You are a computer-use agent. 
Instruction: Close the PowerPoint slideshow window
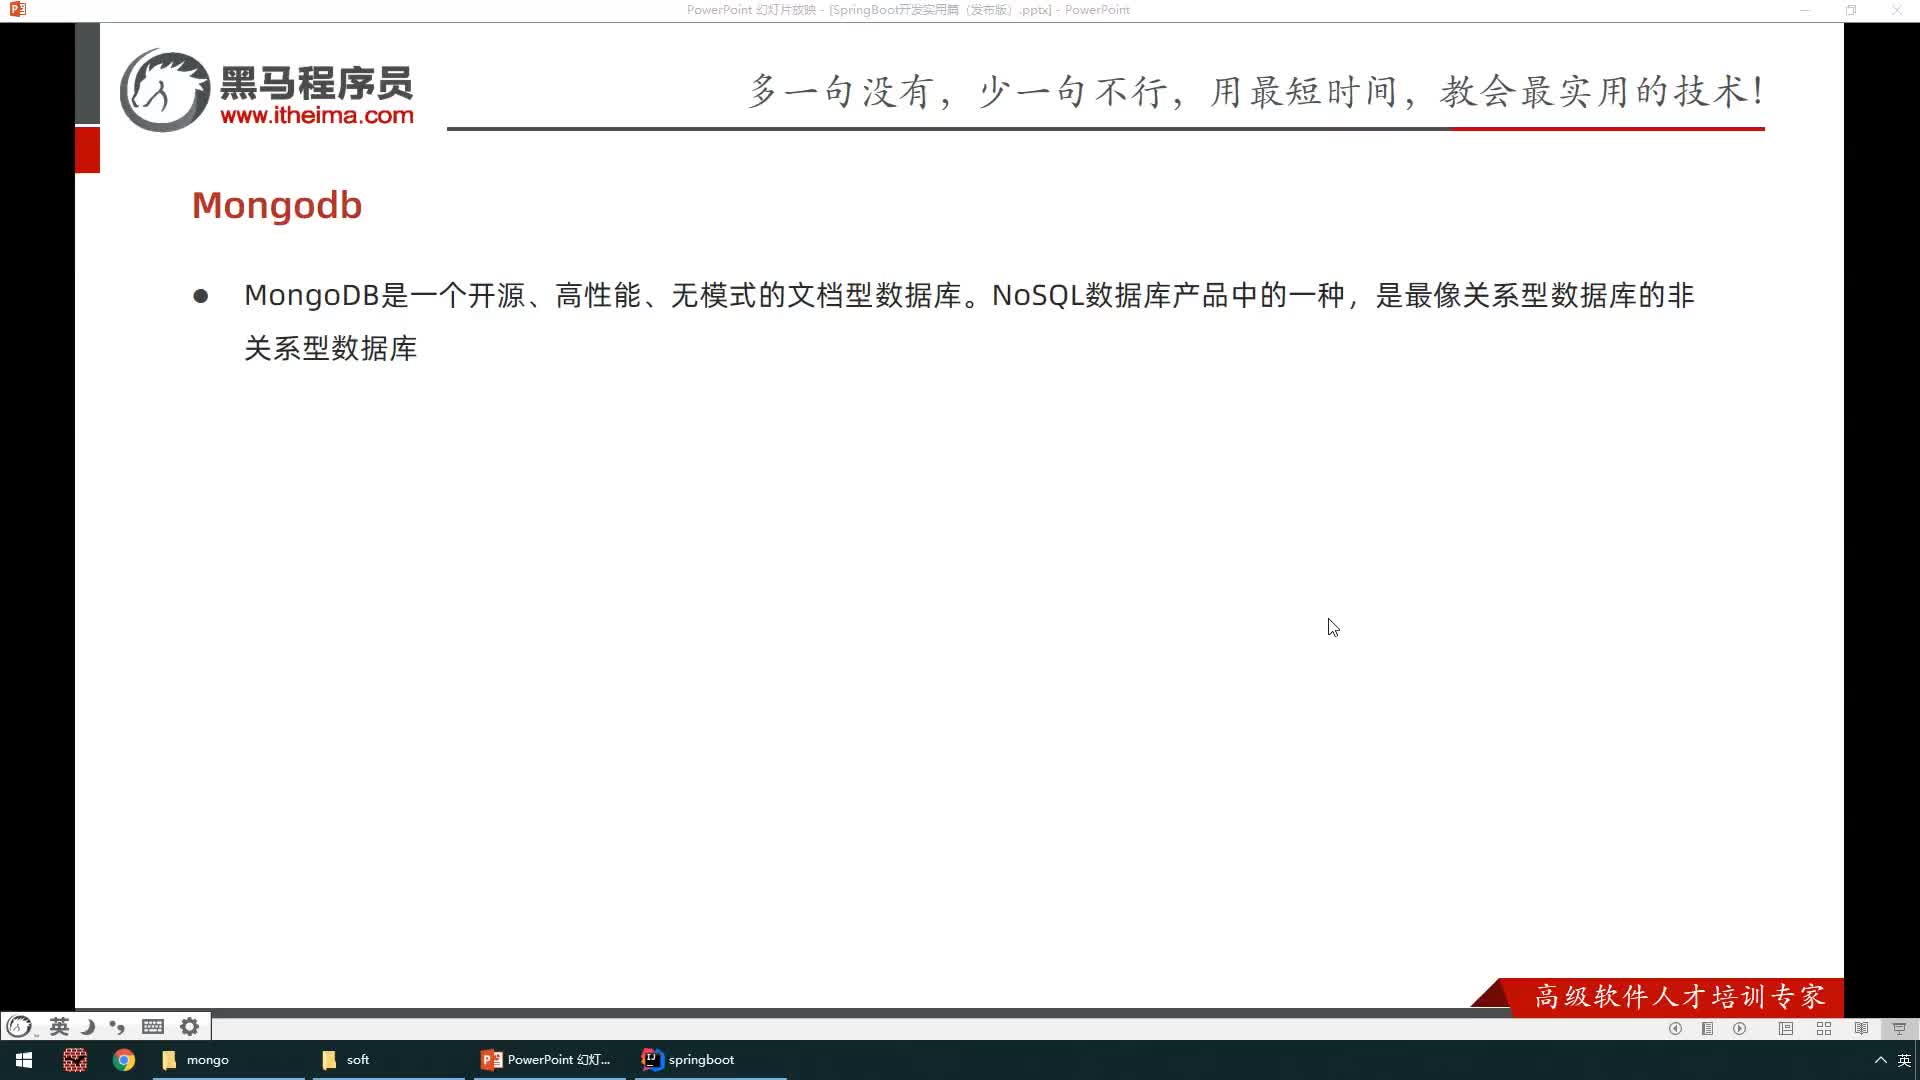[x=1896, y=10]
